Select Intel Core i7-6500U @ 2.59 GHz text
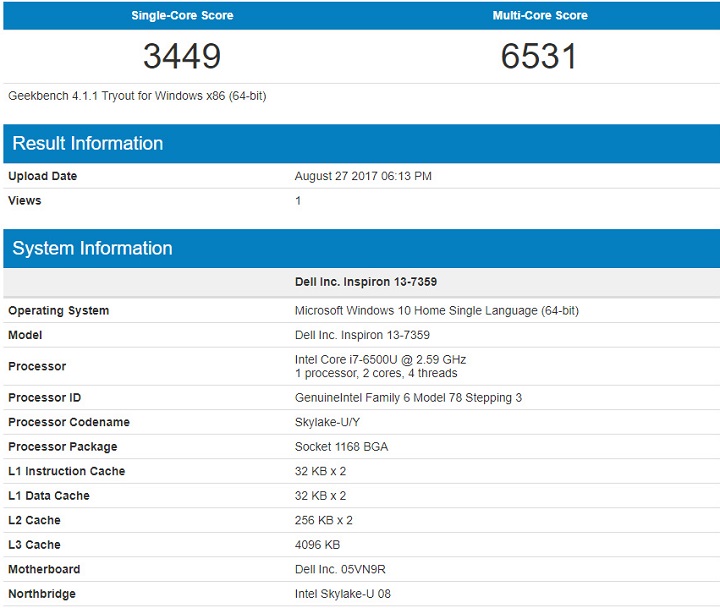This screenshot has height=608, width=720. point(381,360)
